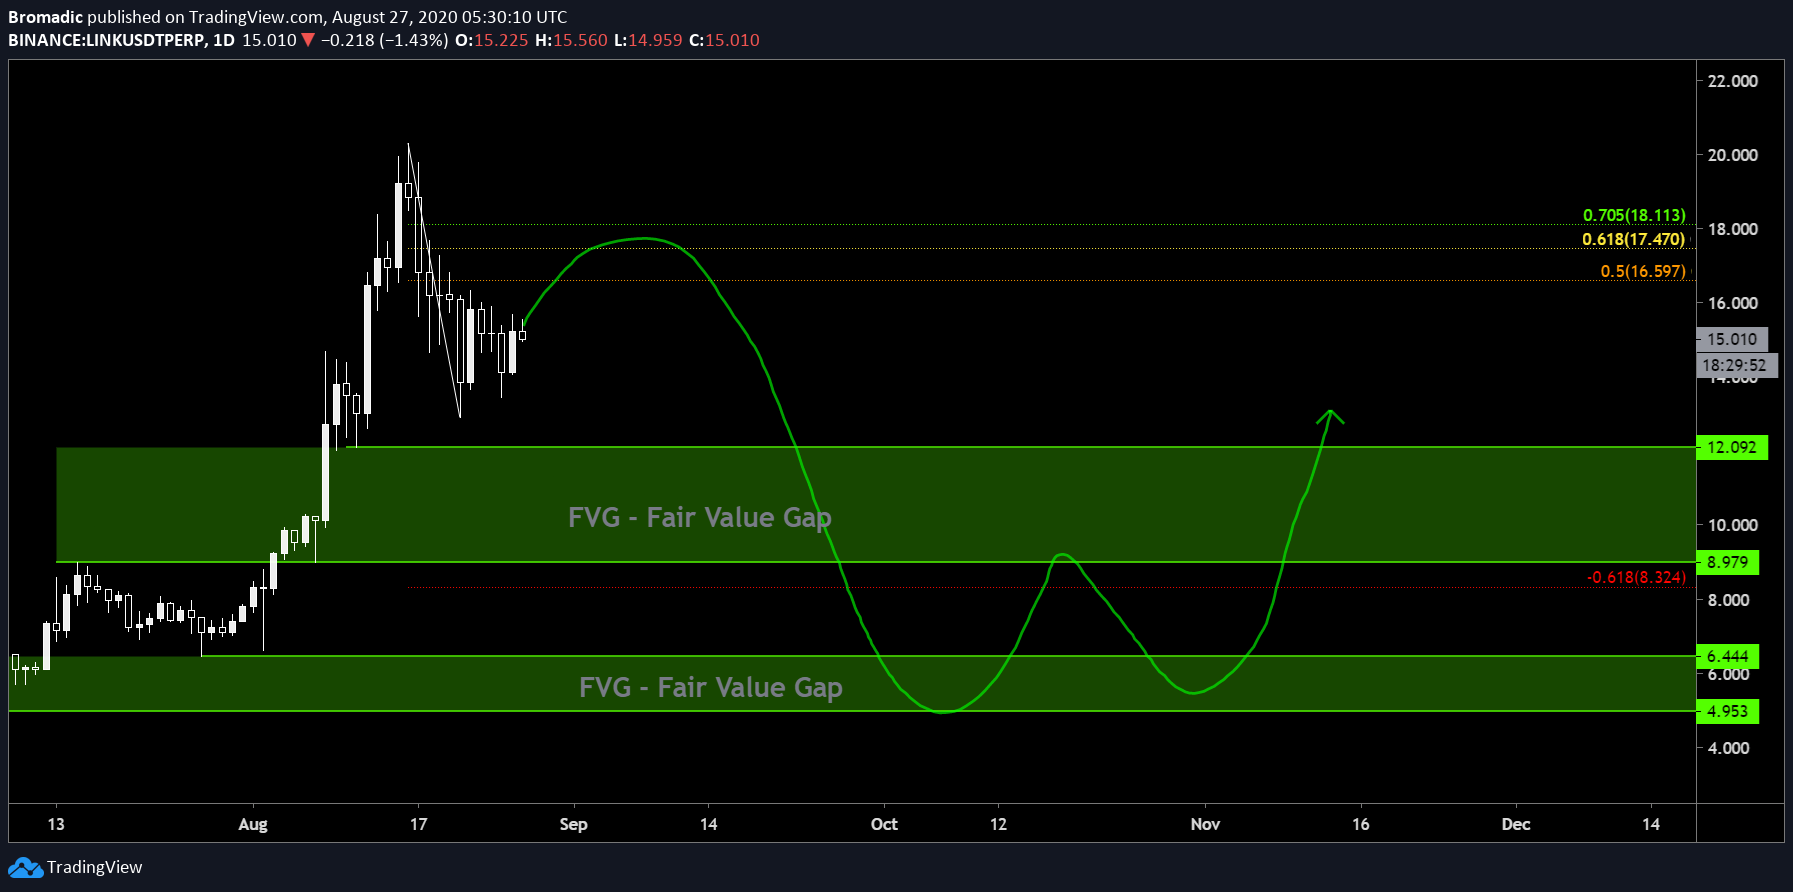Click the Aug label on the time axis
This screenshot has height=892, width=1793.
253,824
